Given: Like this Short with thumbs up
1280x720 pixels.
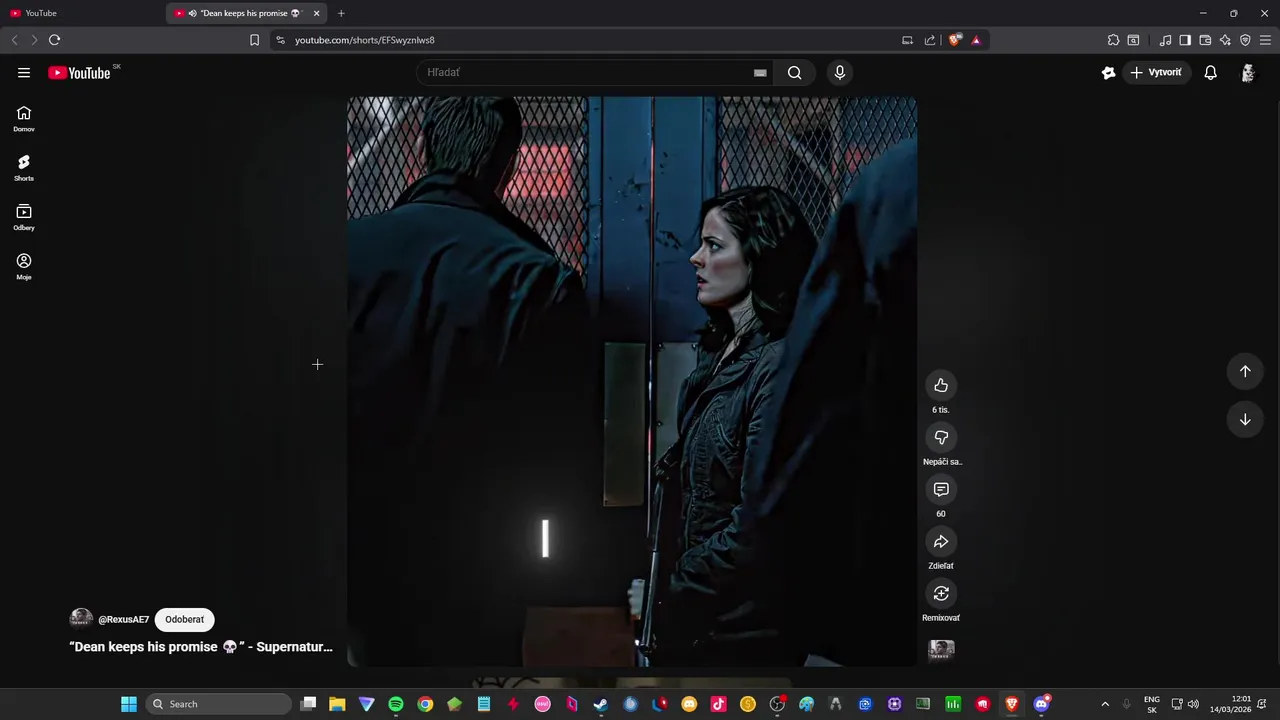Looking at the screenshot, I should click(x=941, y=385).
